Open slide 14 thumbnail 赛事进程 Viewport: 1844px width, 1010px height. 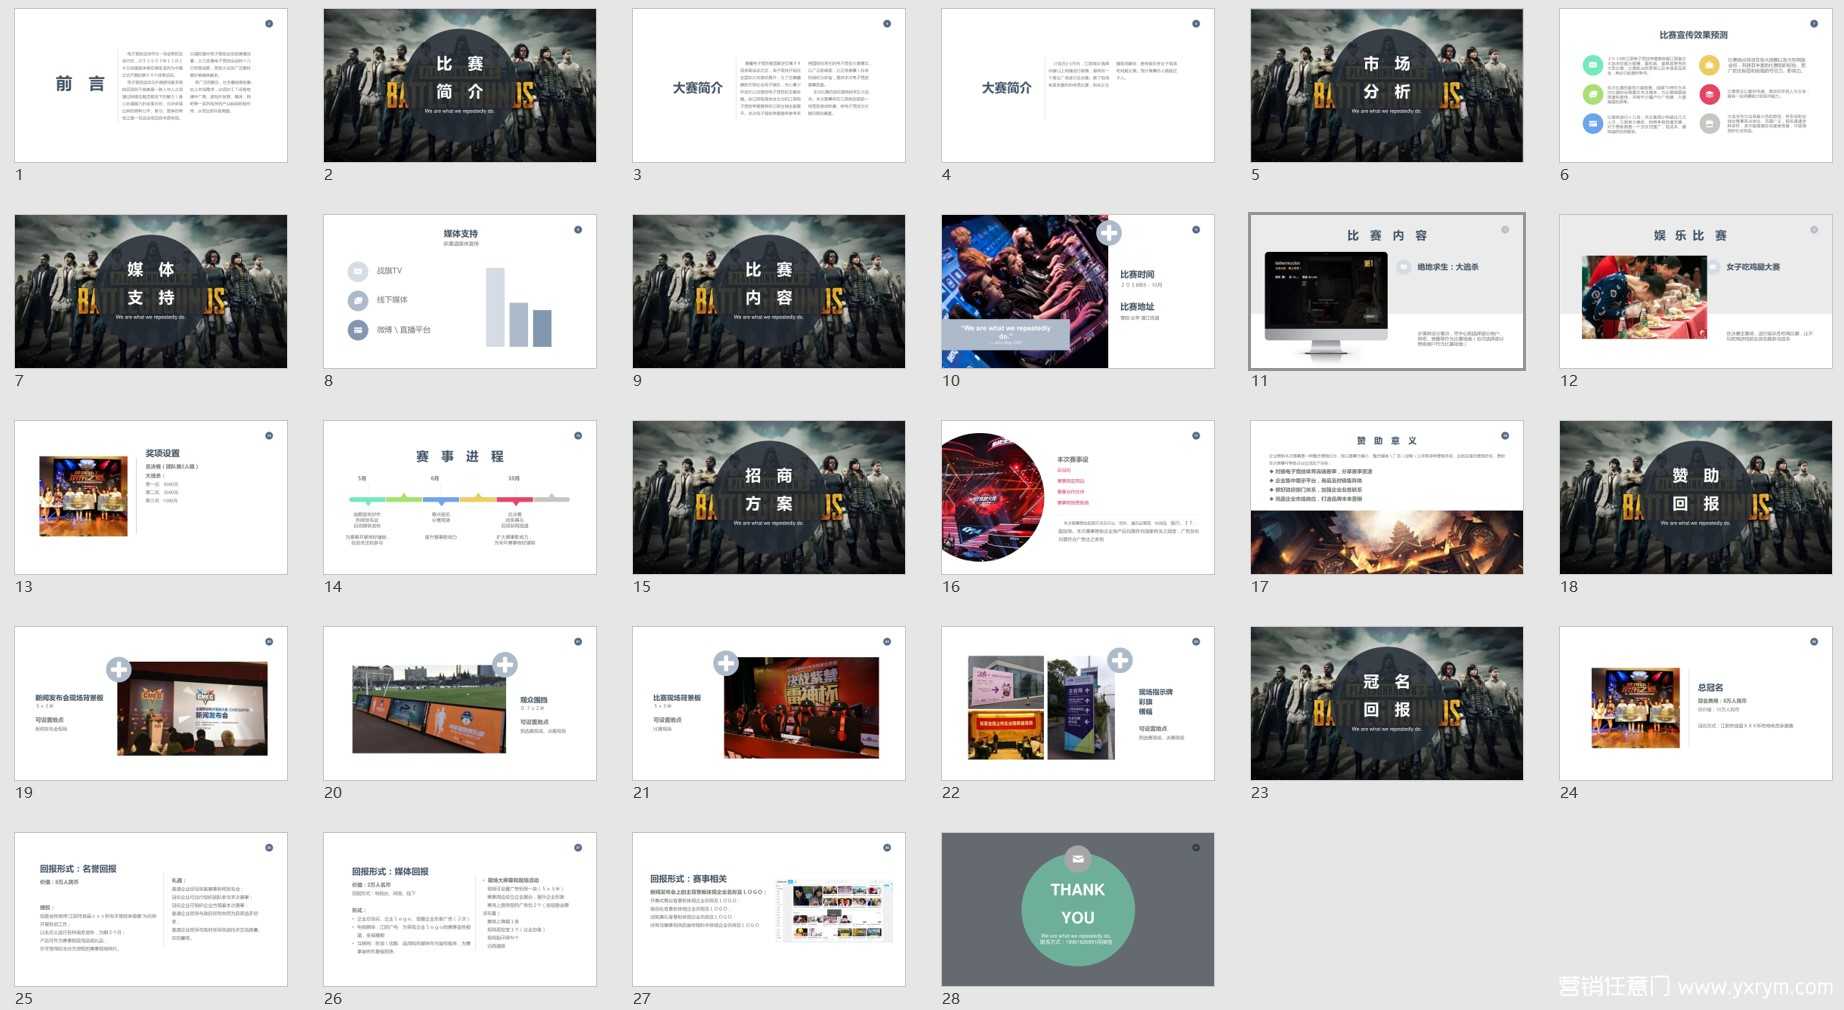pyautogui.click(x=460, y=497)
